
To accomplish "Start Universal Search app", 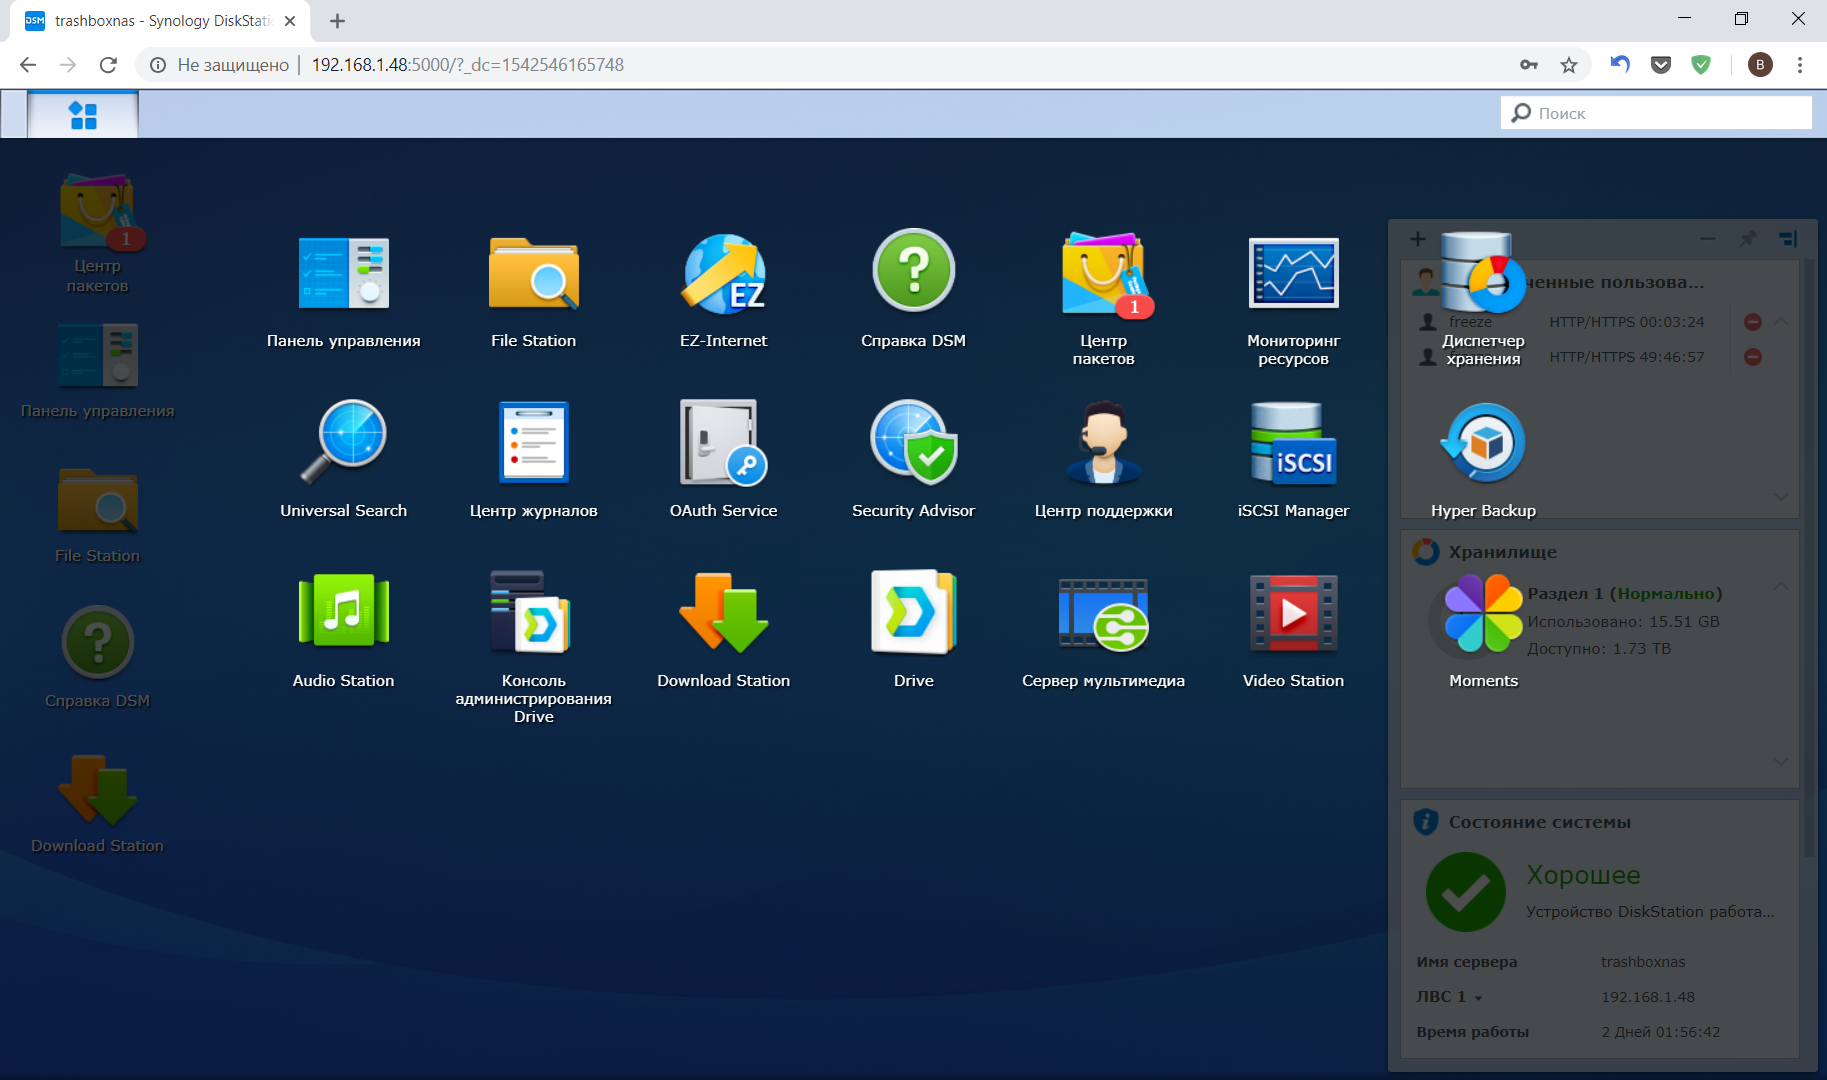I will [343, 460].
